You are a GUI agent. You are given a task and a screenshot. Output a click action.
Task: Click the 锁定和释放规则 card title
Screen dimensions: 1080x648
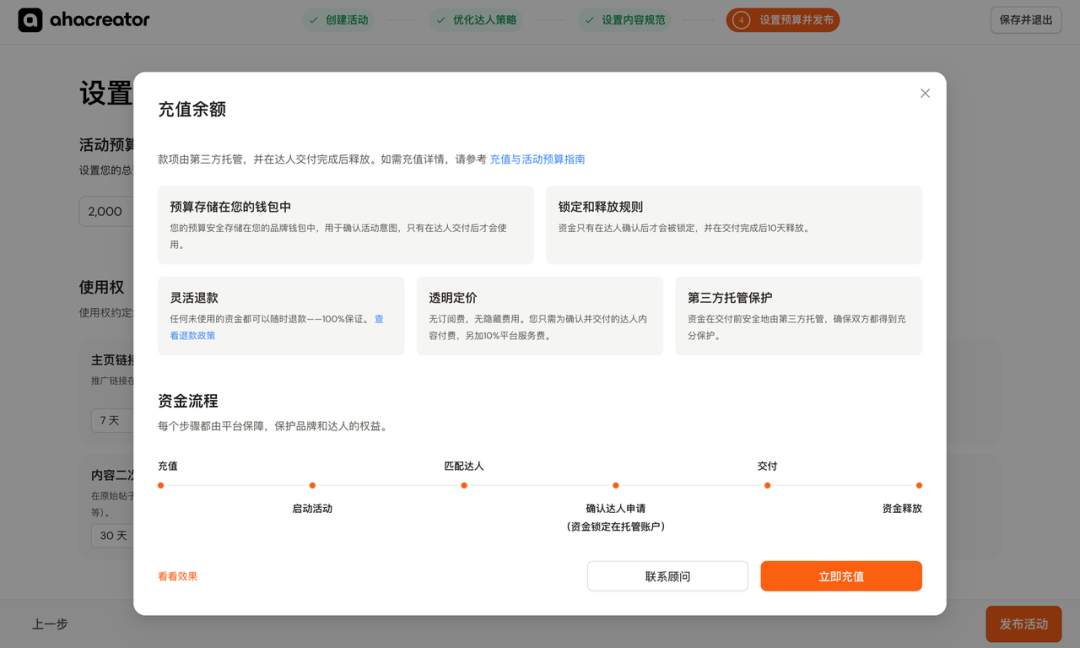[x=600, y=207]
